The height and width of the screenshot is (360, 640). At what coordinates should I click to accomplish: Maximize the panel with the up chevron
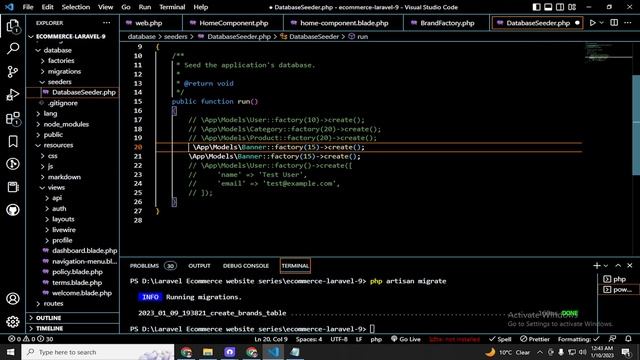tap(618, 266)
